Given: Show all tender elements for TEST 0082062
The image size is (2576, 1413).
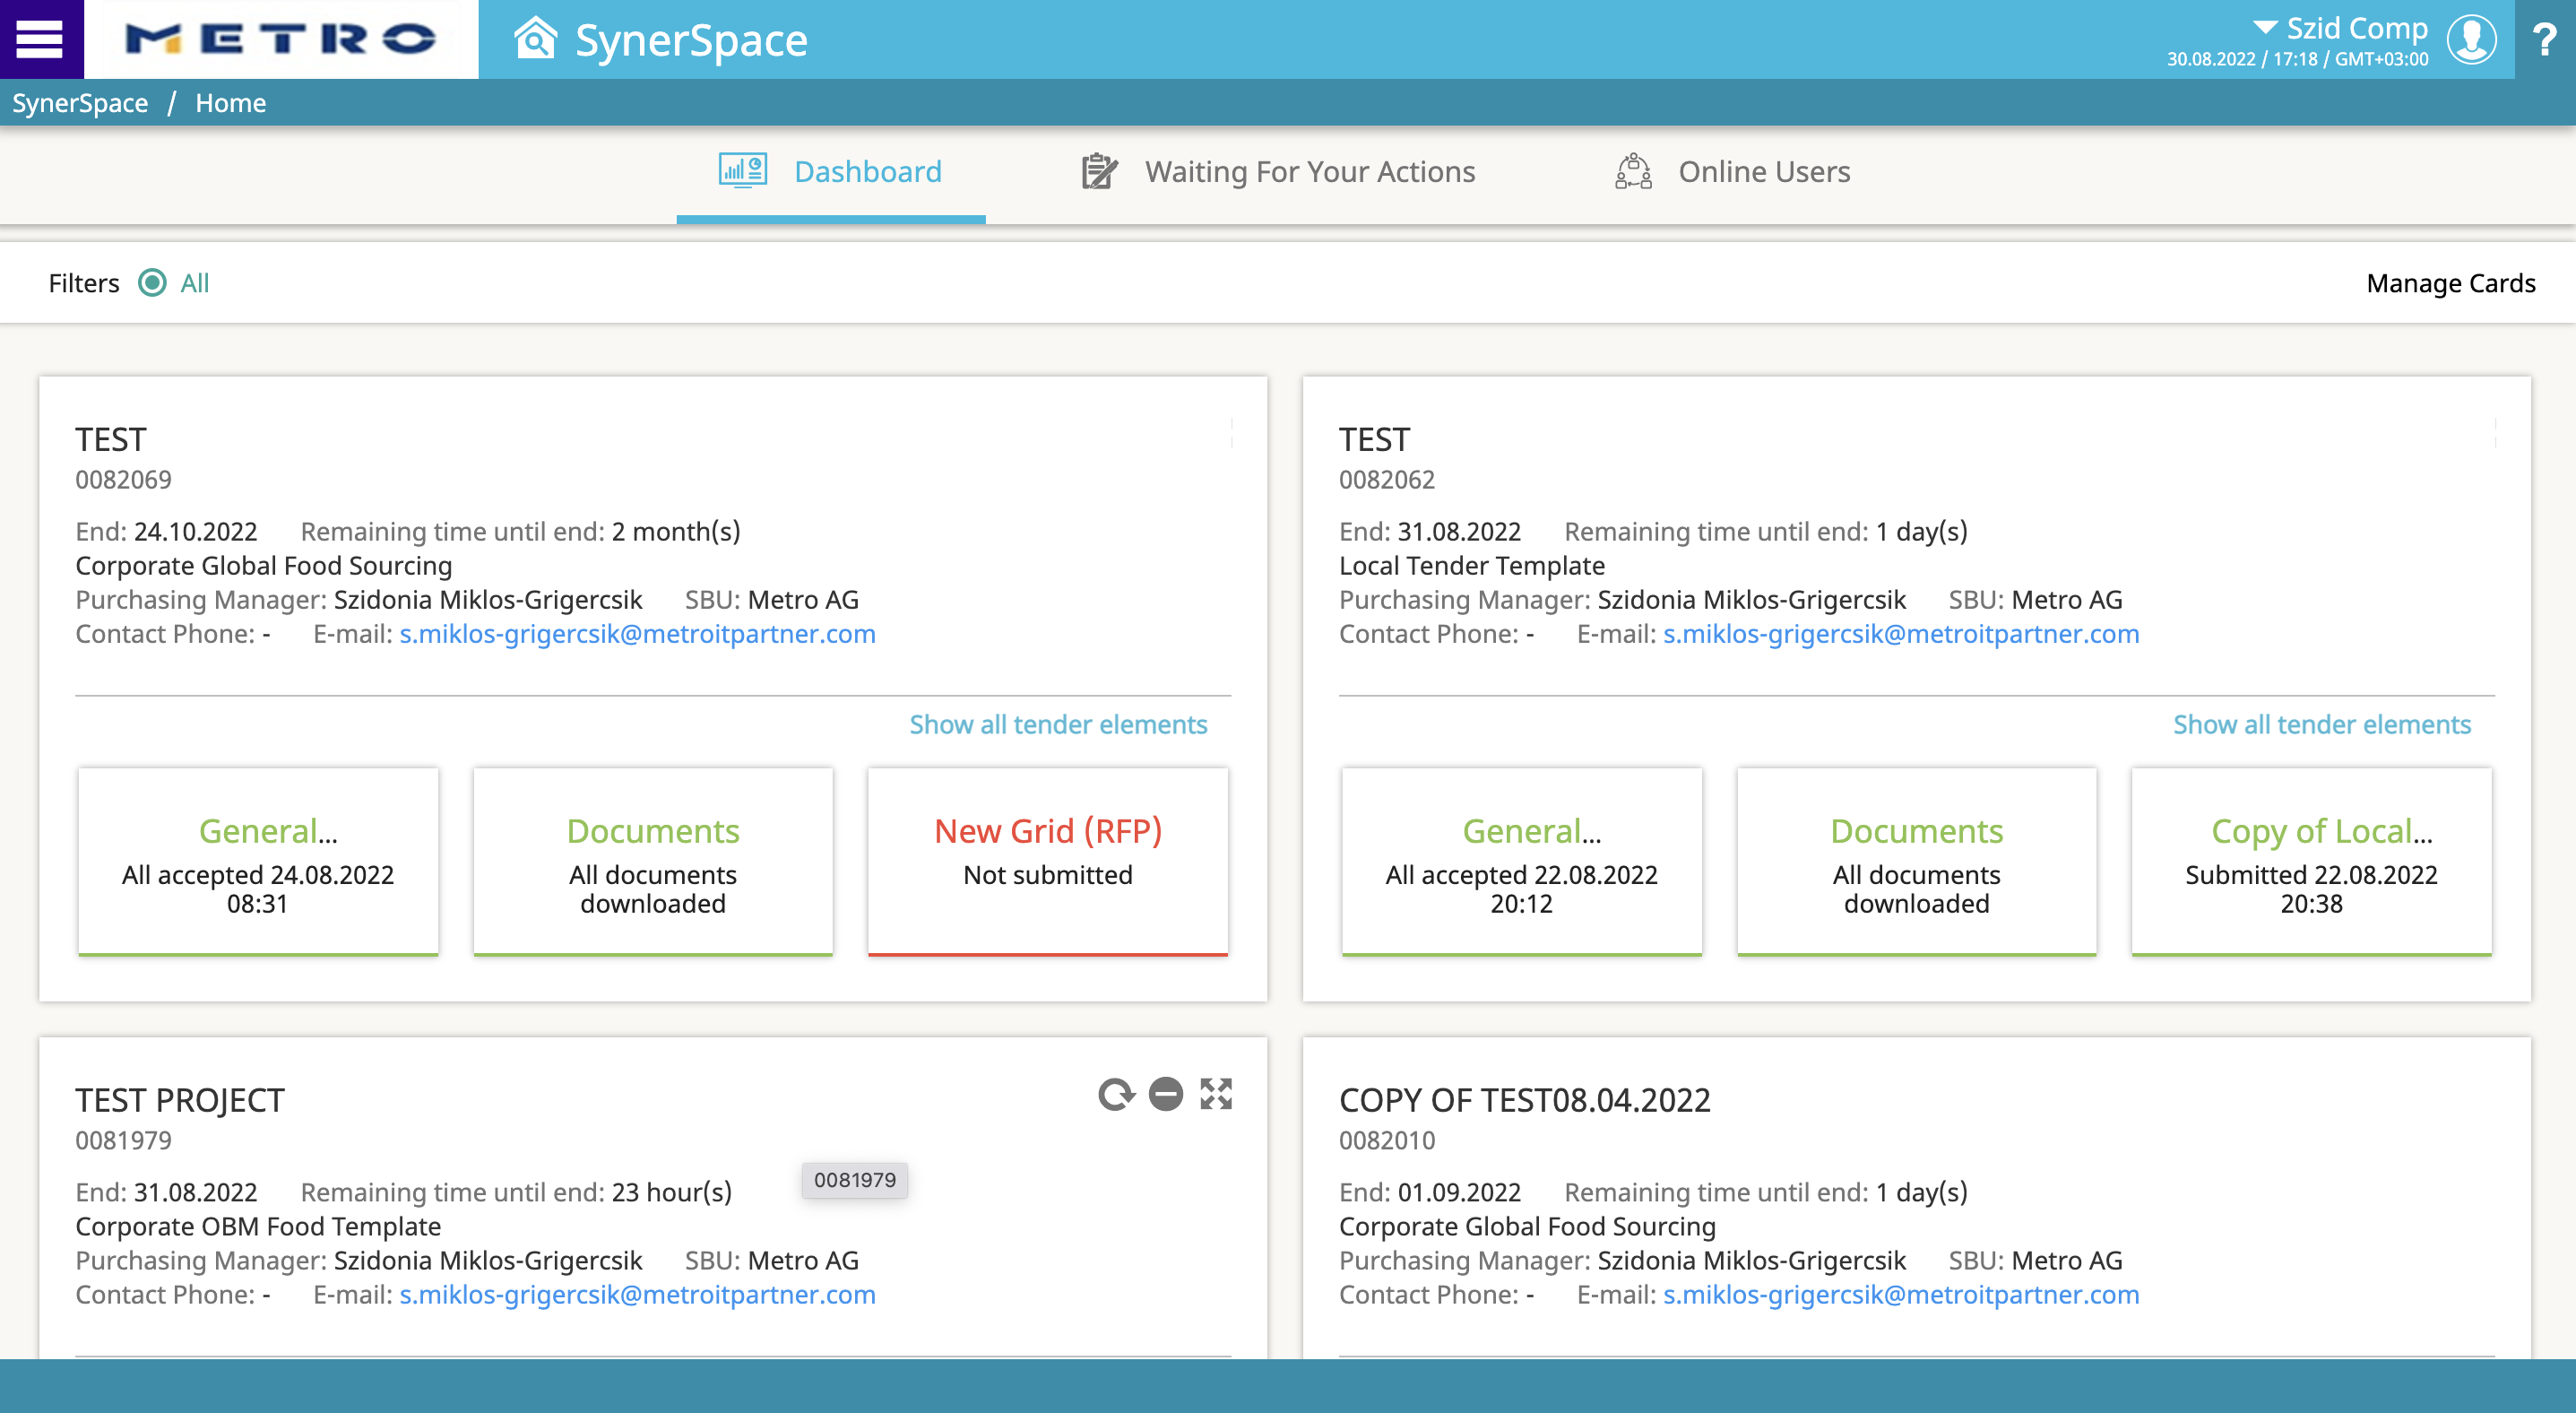Looking at the screenshot, I should [x=2321, y=724].
